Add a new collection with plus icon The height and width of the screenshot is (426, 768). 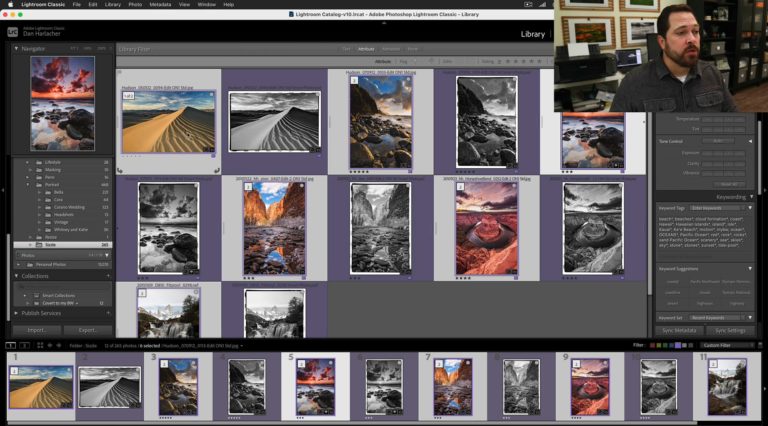coord(108,276)
